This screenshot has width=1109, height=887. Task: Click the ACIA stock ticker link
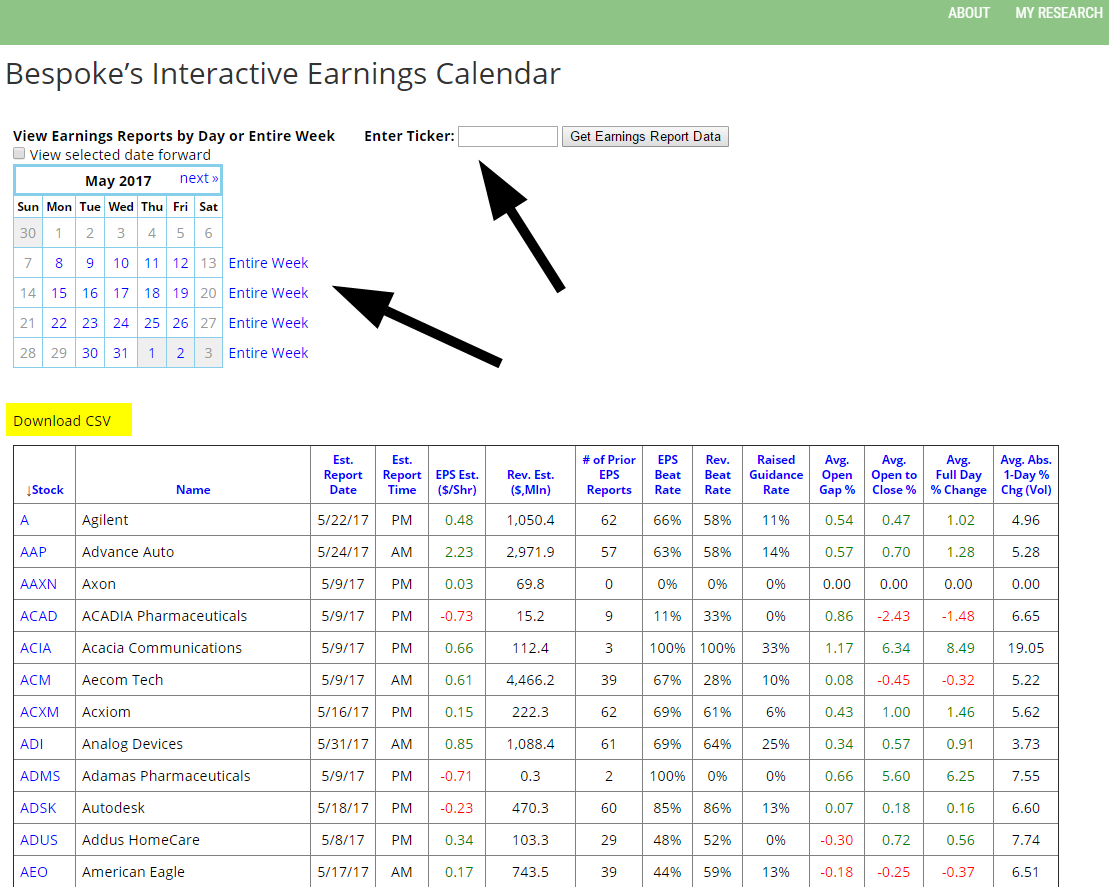pos(33,648)
